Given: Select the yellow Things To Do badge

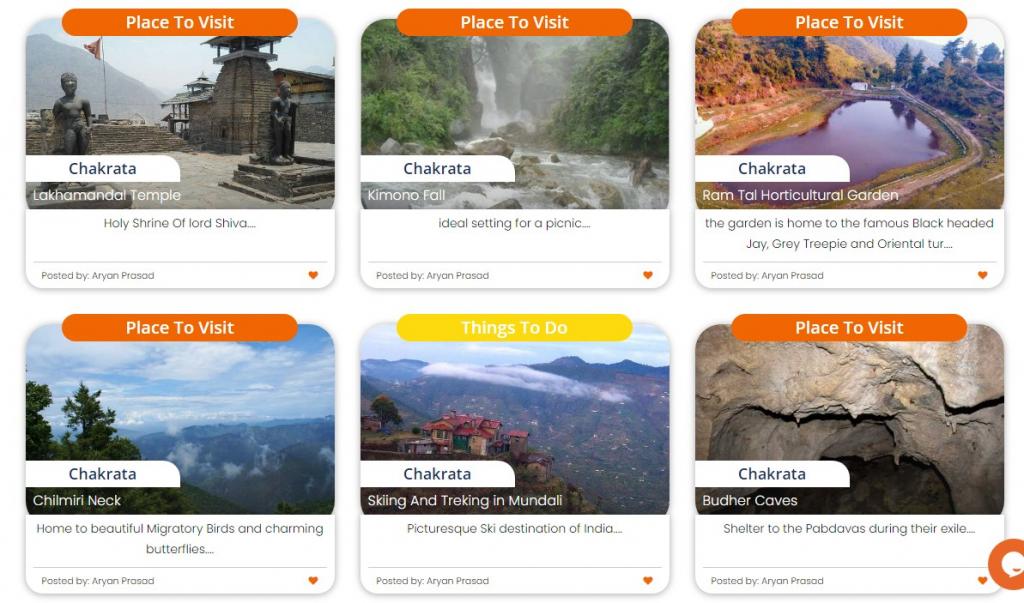Looking at the screenshot, I should pyautogui.click(x=515, y=327).
